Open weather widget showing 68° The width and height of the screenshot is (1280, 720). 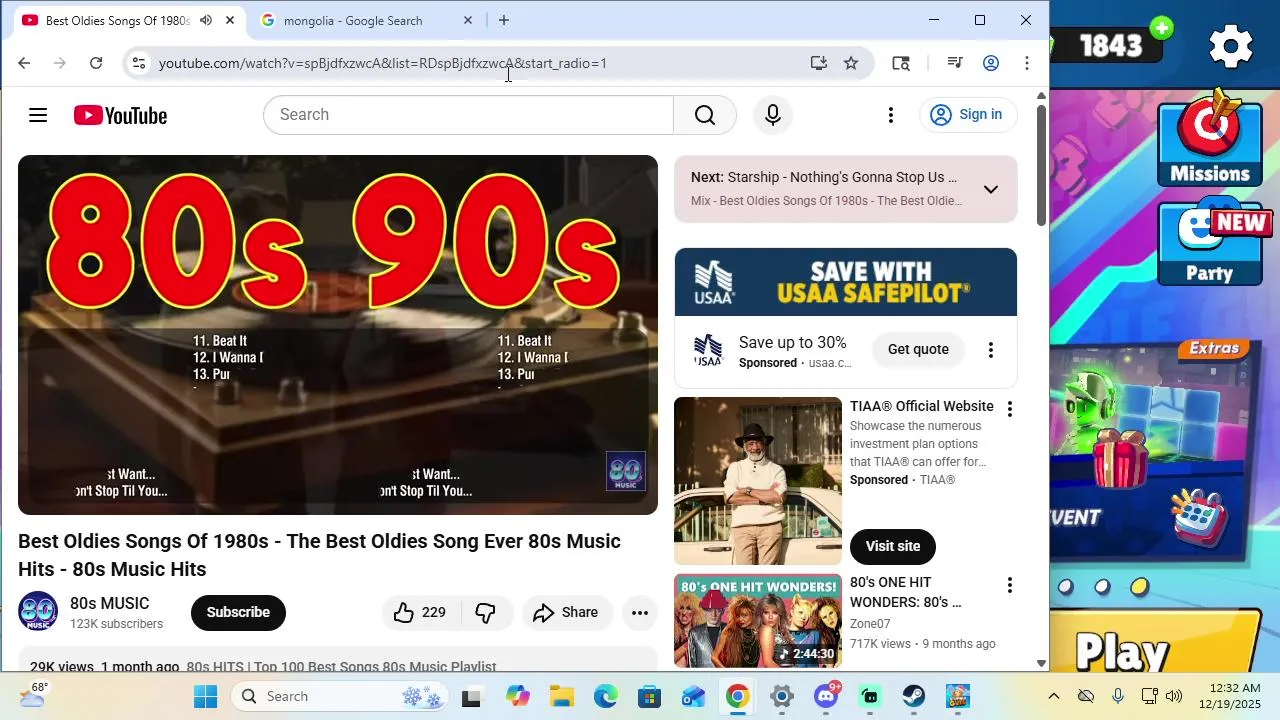click(33, 695)
